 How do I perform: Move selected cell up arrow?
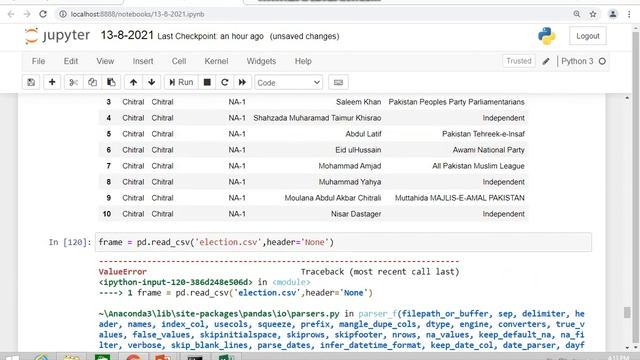click(x=133, y=82)
